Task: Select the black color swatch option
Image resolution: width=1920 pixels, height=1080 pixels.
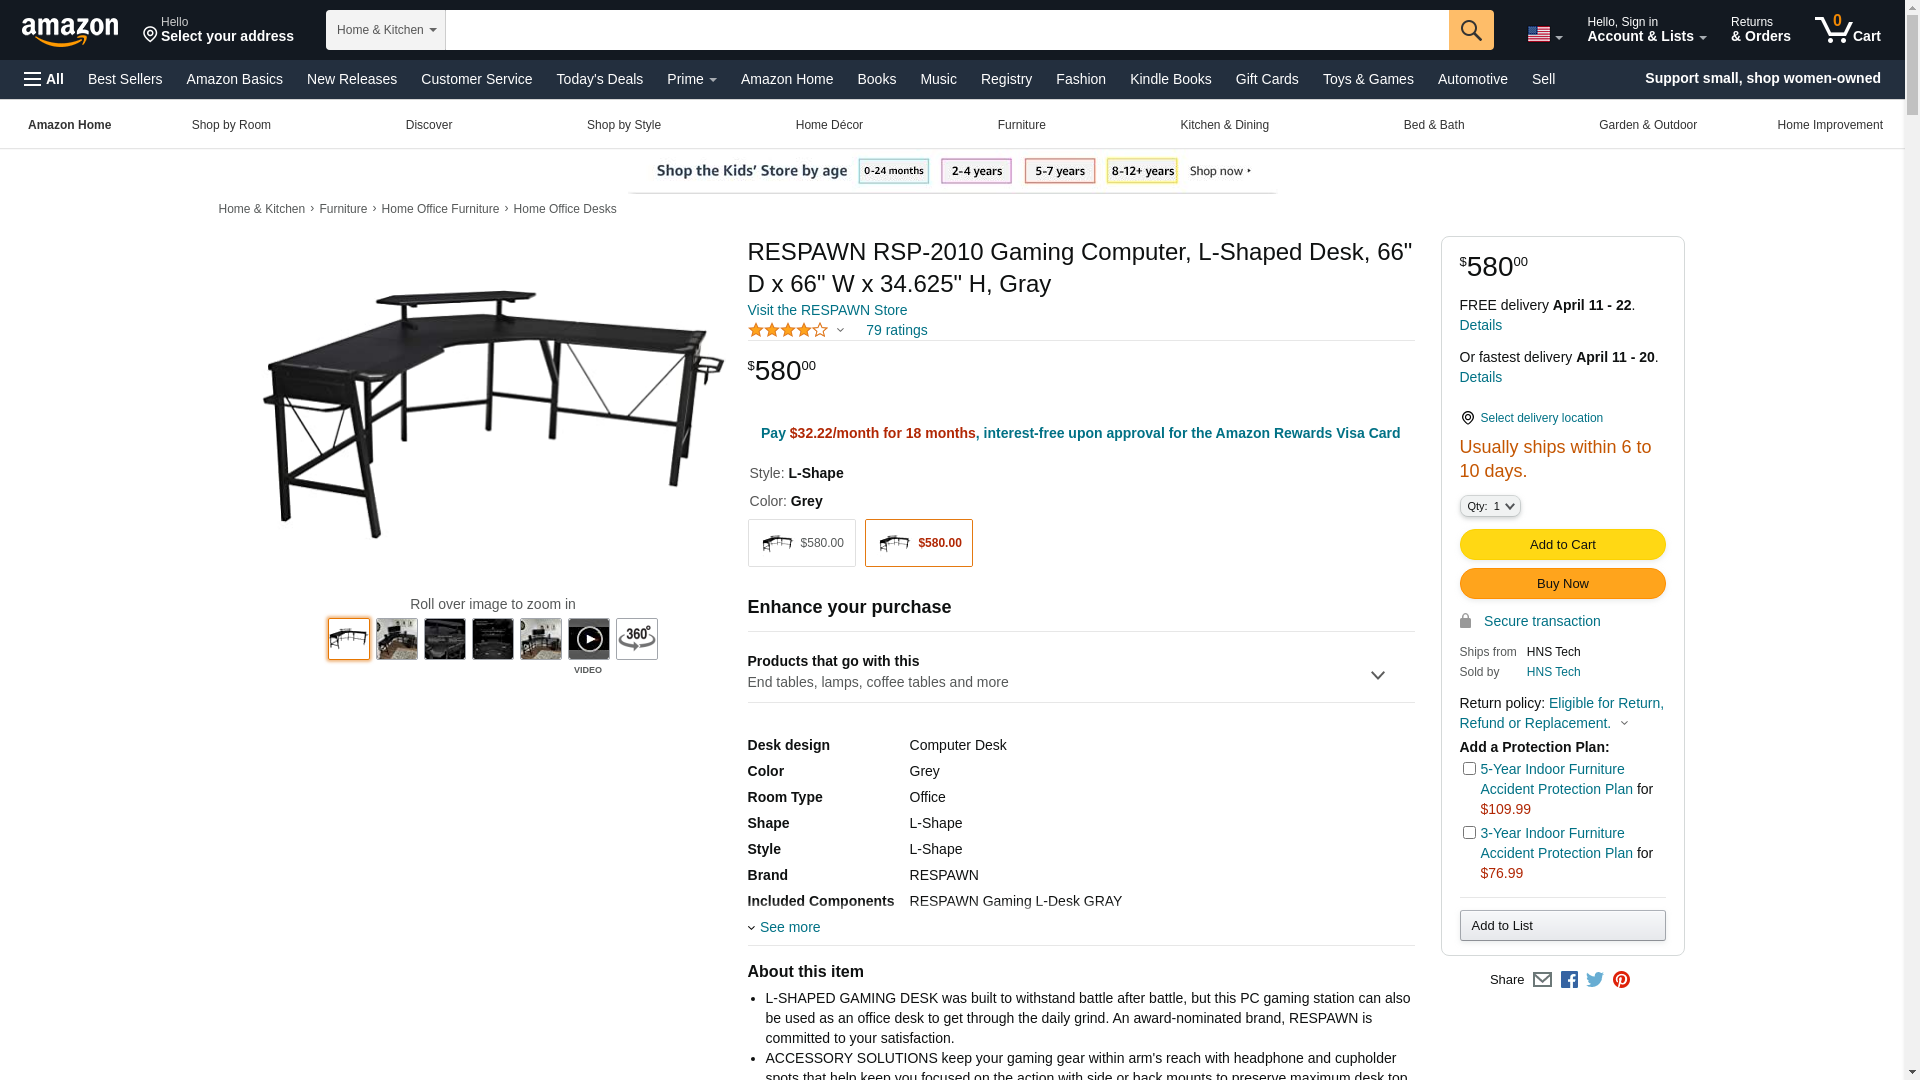Action: click(801, 543)
